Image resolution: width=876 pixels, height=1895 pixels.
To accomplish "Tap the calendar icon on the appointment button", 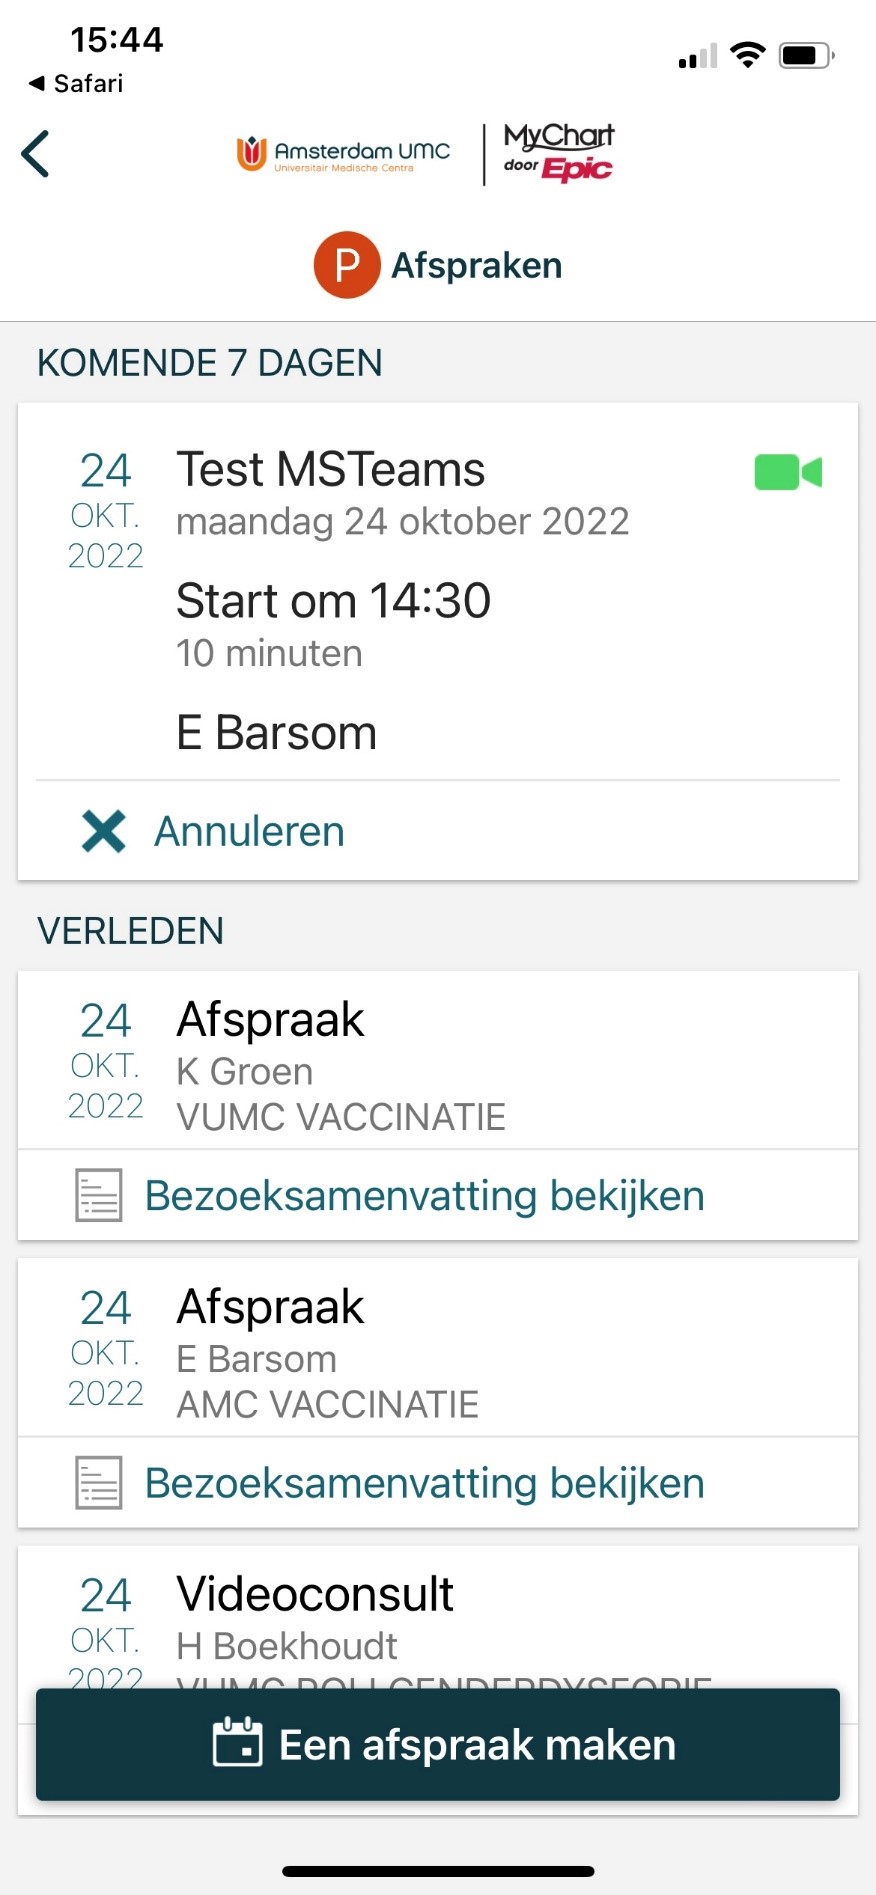I will click(238, 1743).
